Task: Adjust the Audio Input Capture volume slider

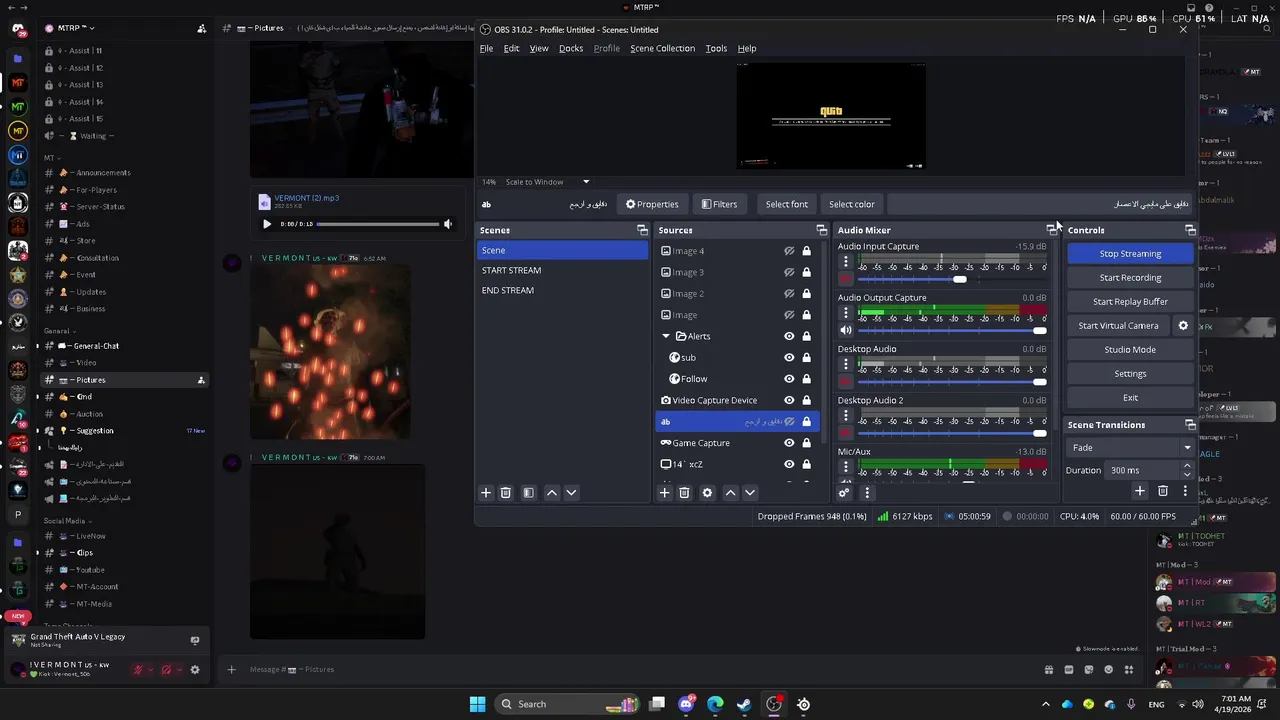Action: pos(952,279)
